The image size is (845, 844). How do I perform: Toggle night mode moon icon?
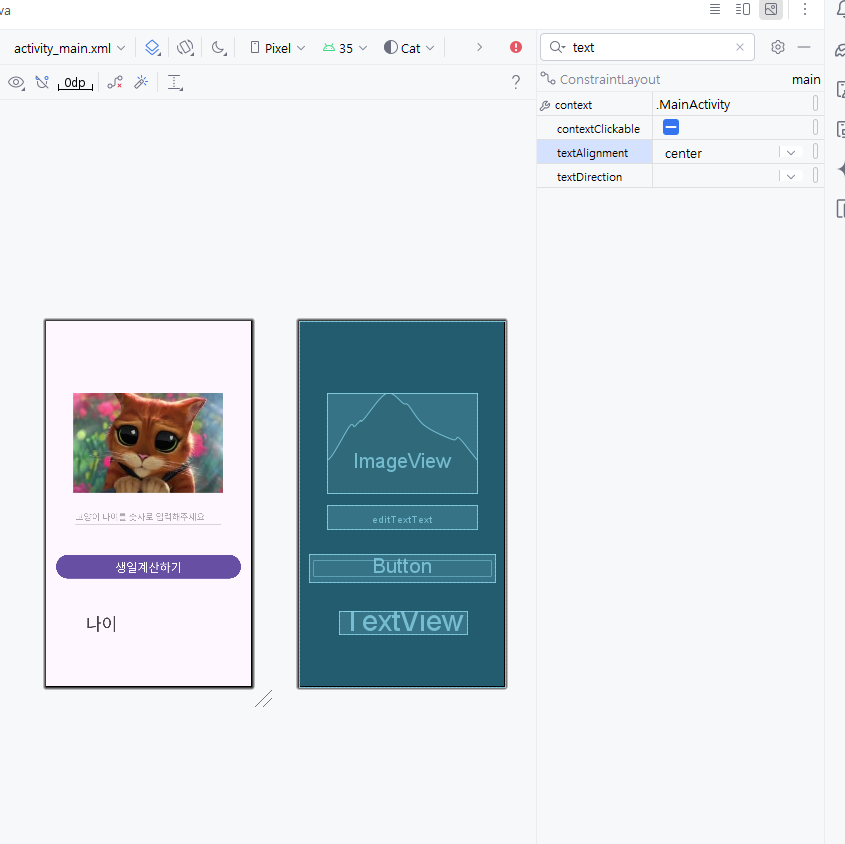click(x=218, y=48)
